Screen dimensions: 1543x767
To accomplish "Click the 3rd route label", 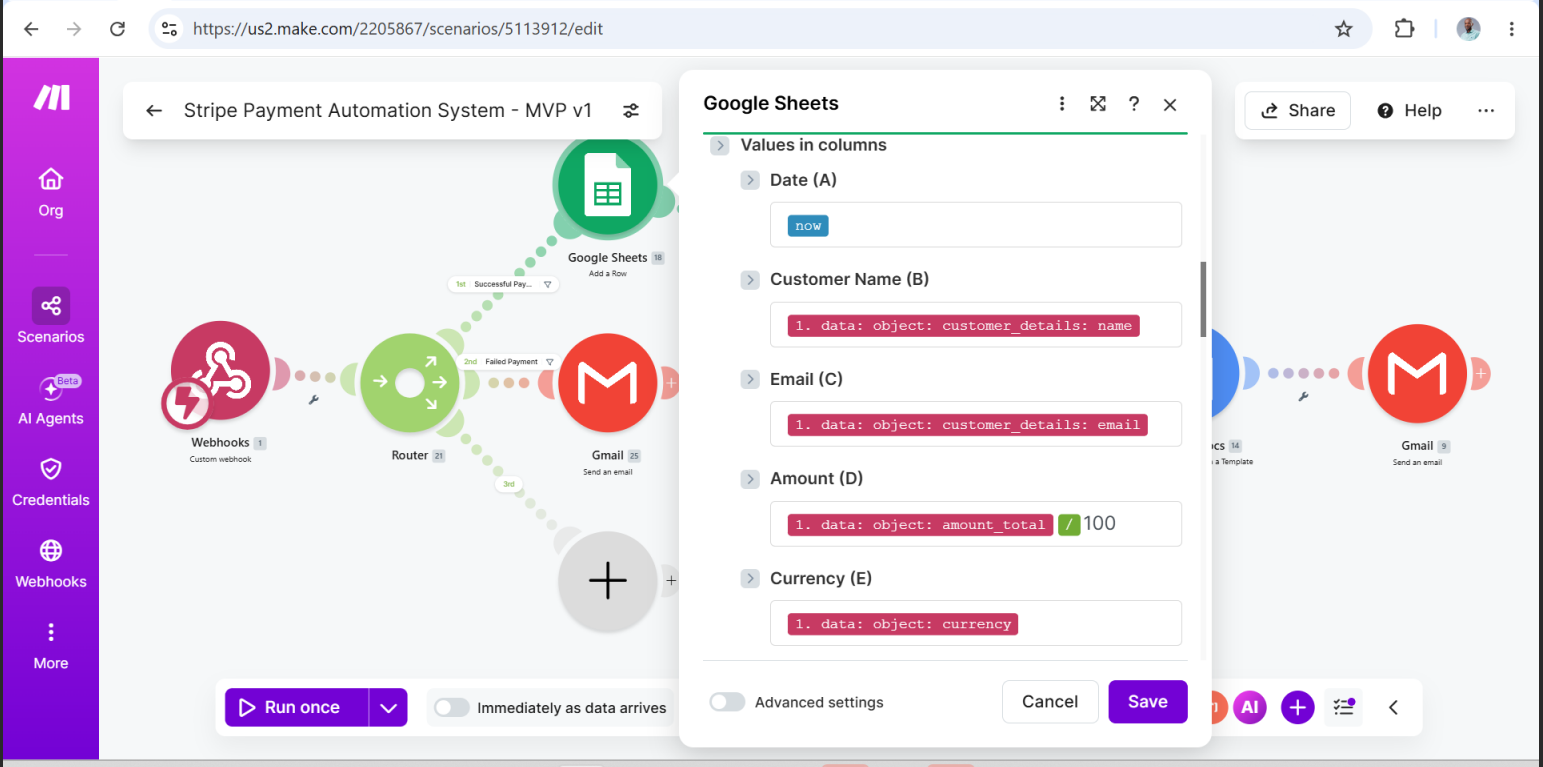I will click(x=508, y=484).
